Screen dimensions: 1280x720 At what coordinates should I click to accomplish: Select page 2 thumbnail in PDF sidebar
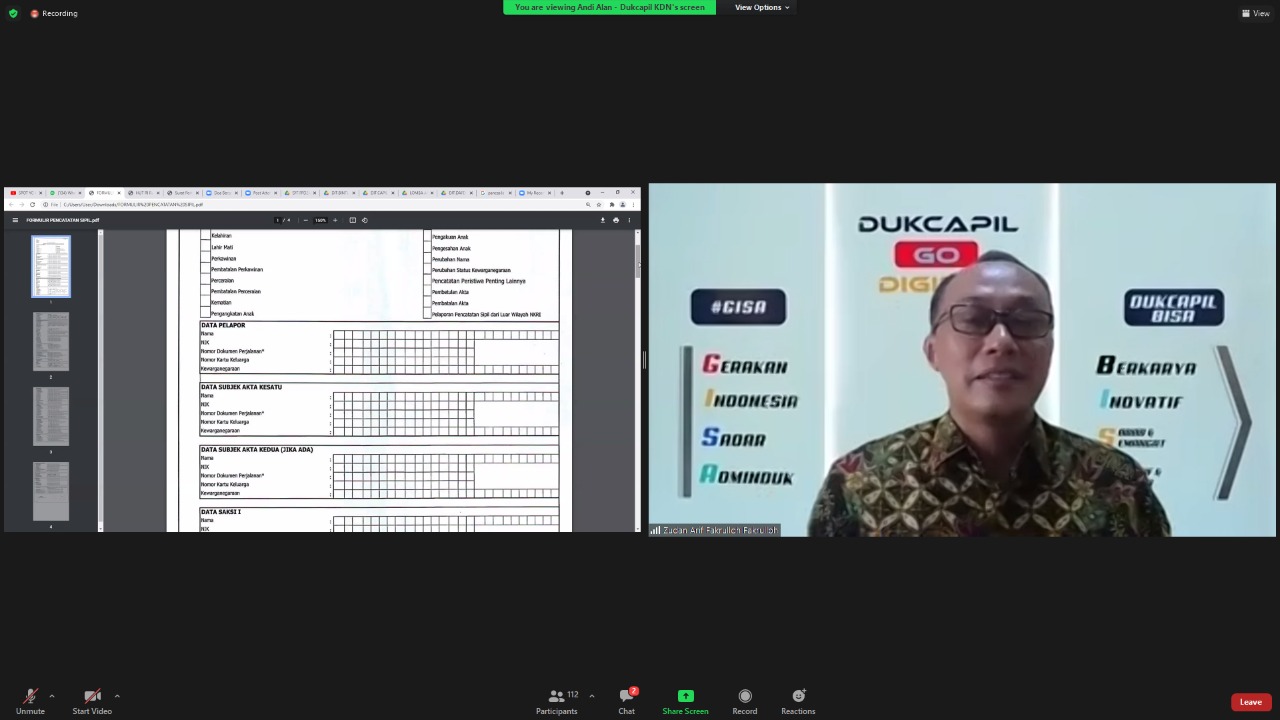[x=51, y=341]
